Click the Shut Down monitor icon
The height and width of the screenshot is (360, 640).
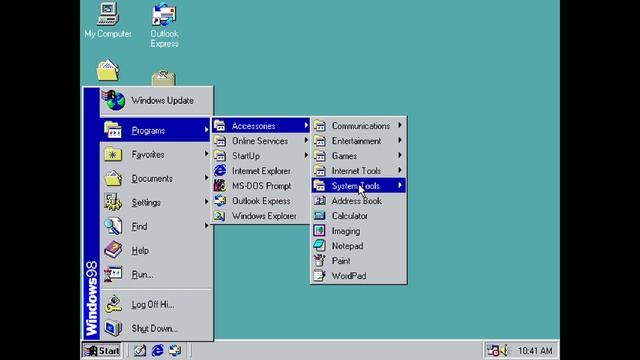click(113, 328)
